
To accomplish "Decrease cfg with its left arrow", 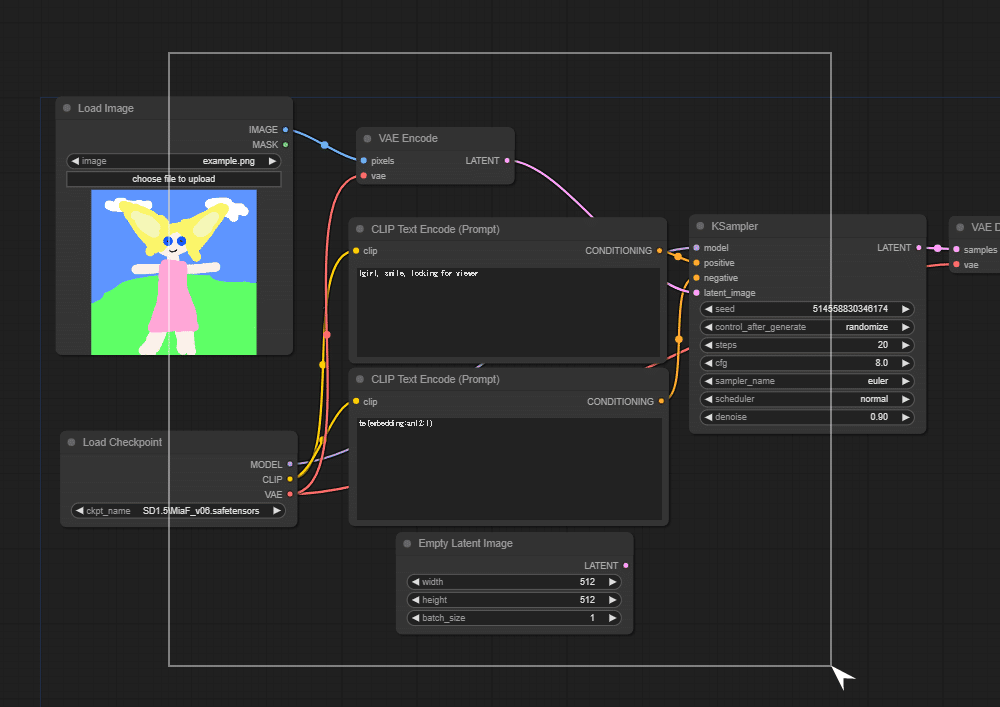I will 709,363.
